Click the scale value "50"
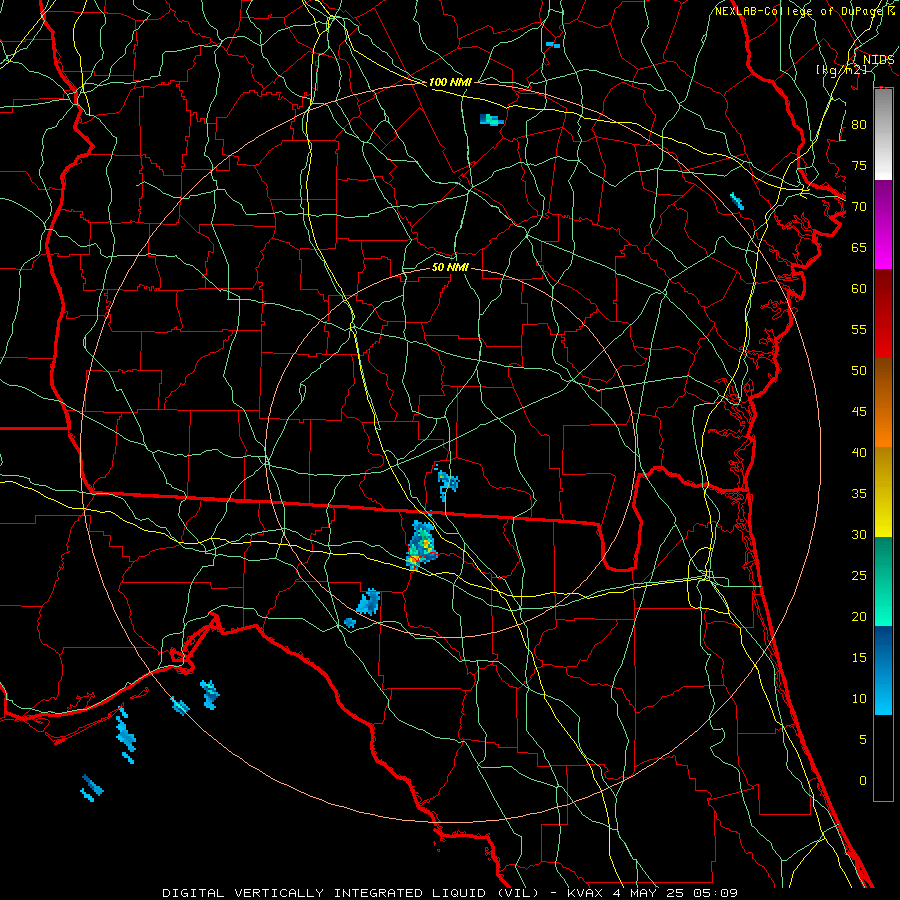Image resolution: width=900 pixels, height=900 pixels. point(859,370)
